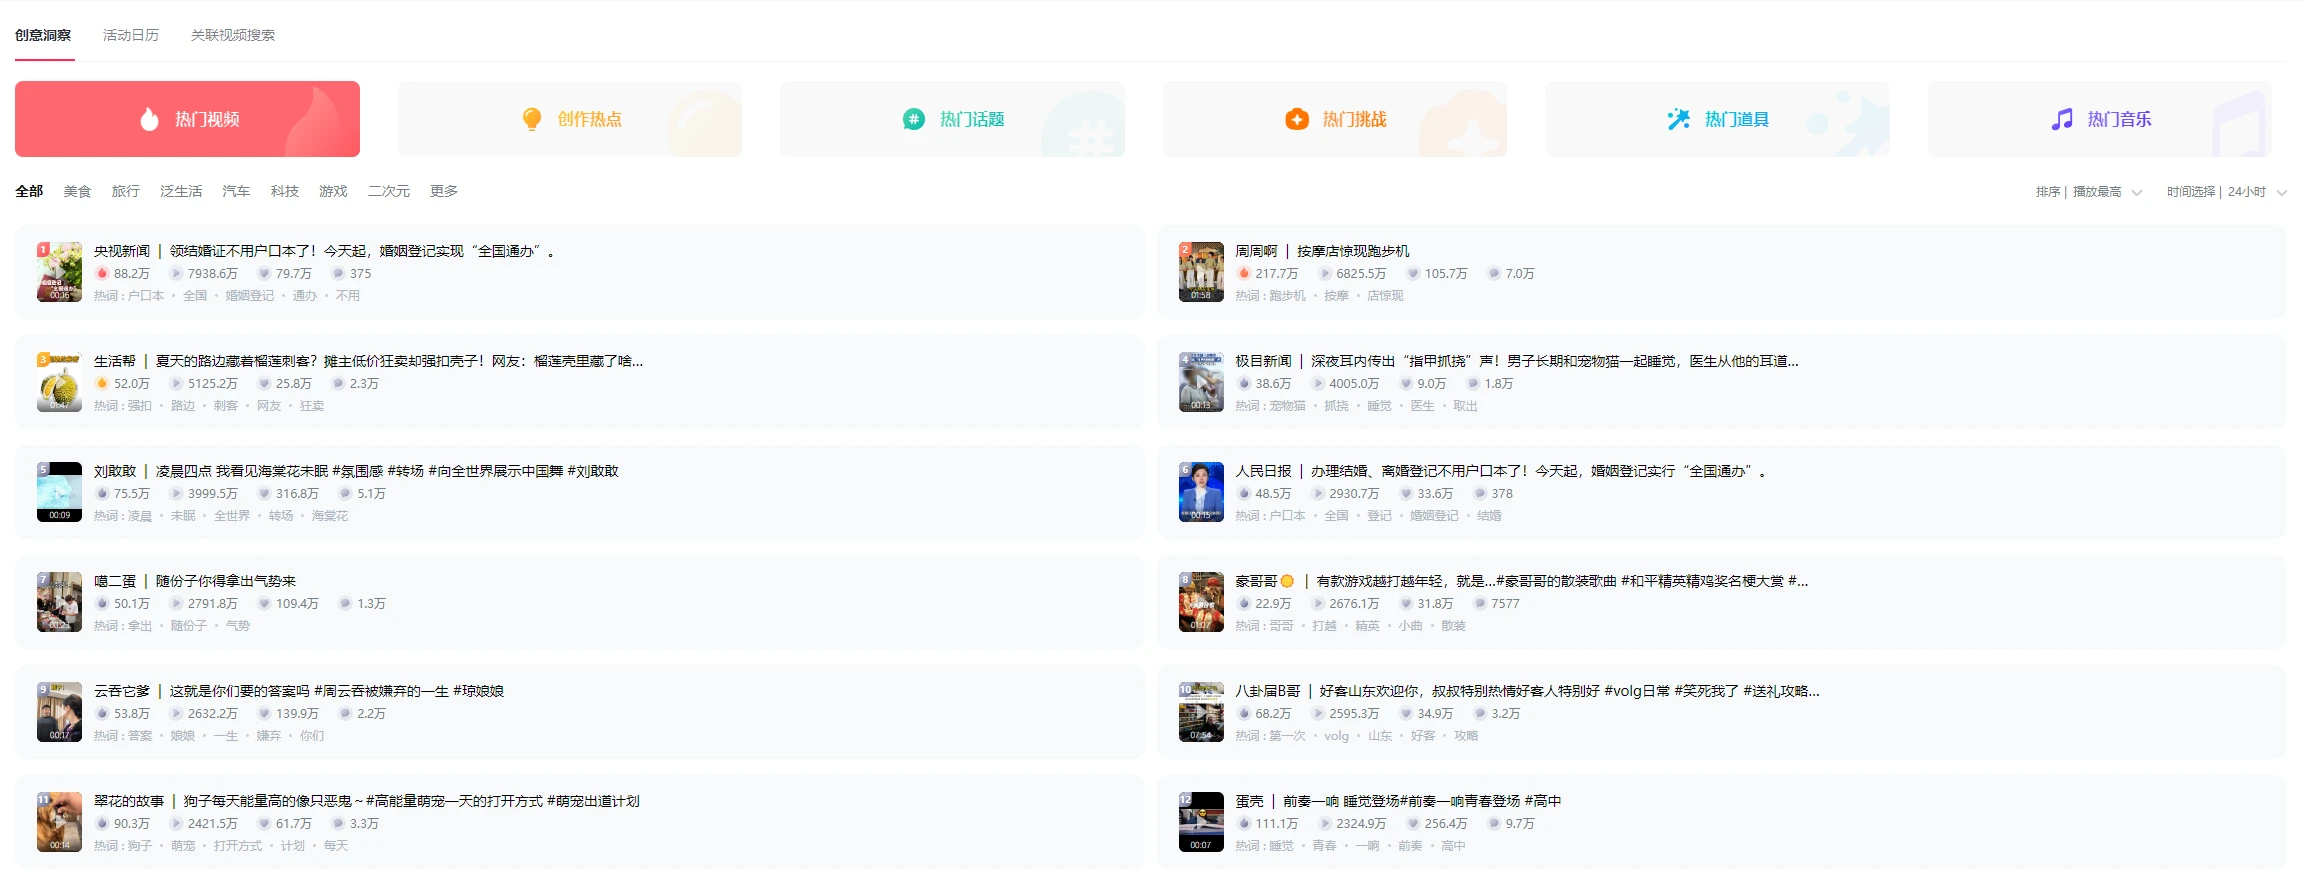Screen dimensions: 2304x875
Task: Open thumbnail of 极目新闻 video
Action: pos(1201,382)
